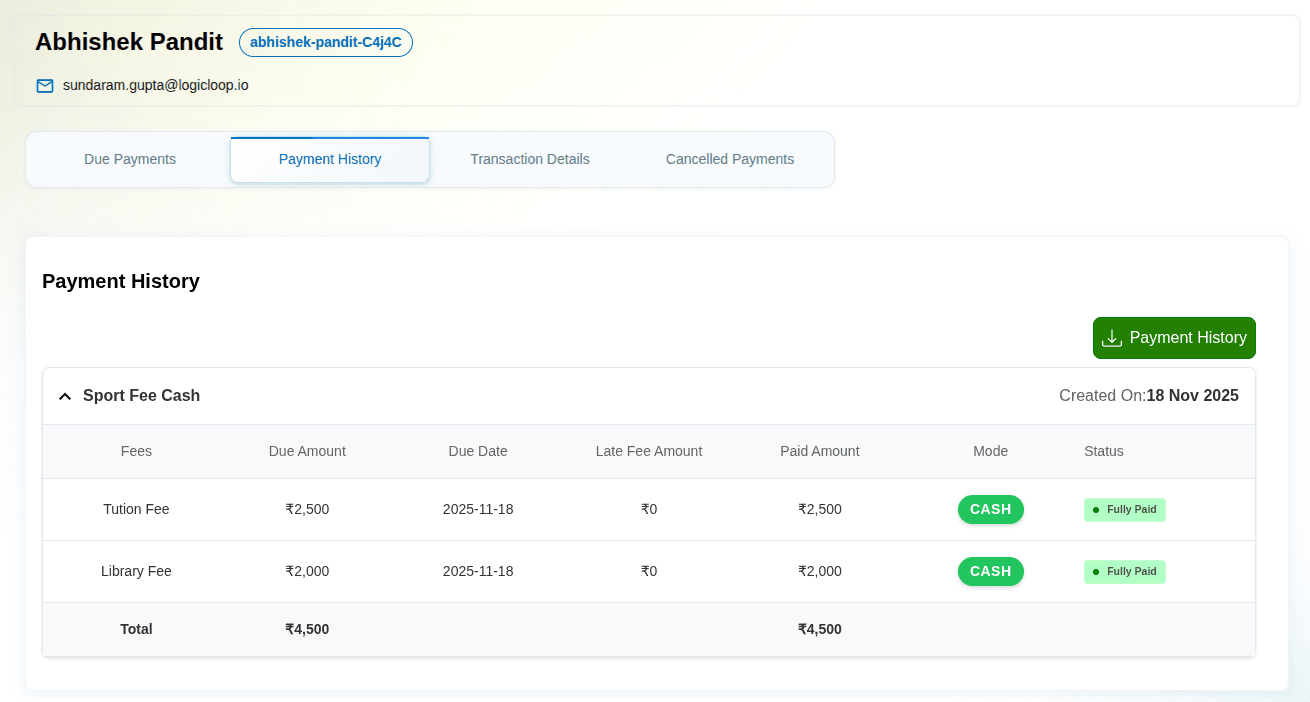Screen dimensions: 1310x702
Task: Switch to the Due Payments tab
Action: [130, 159]
